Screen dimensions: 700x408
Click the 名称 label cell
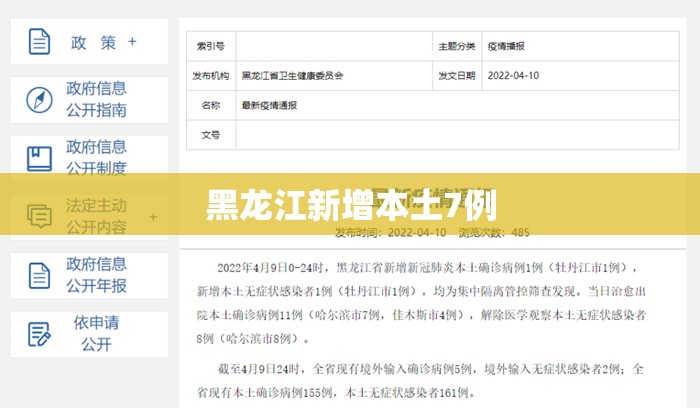(x=211, y=105)
